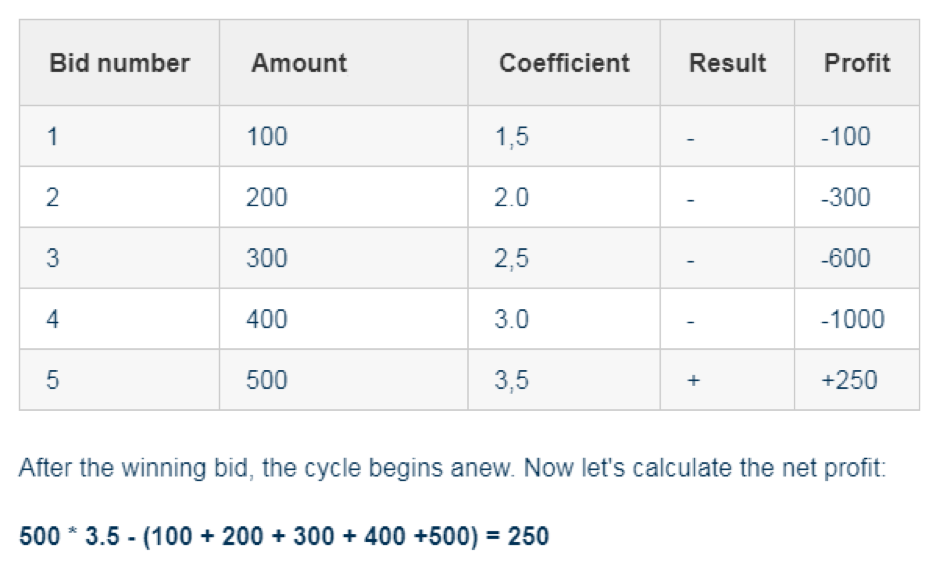The image size is (935, 566).
Task: Select the amount cell showing 300
Action: (343, 258)
